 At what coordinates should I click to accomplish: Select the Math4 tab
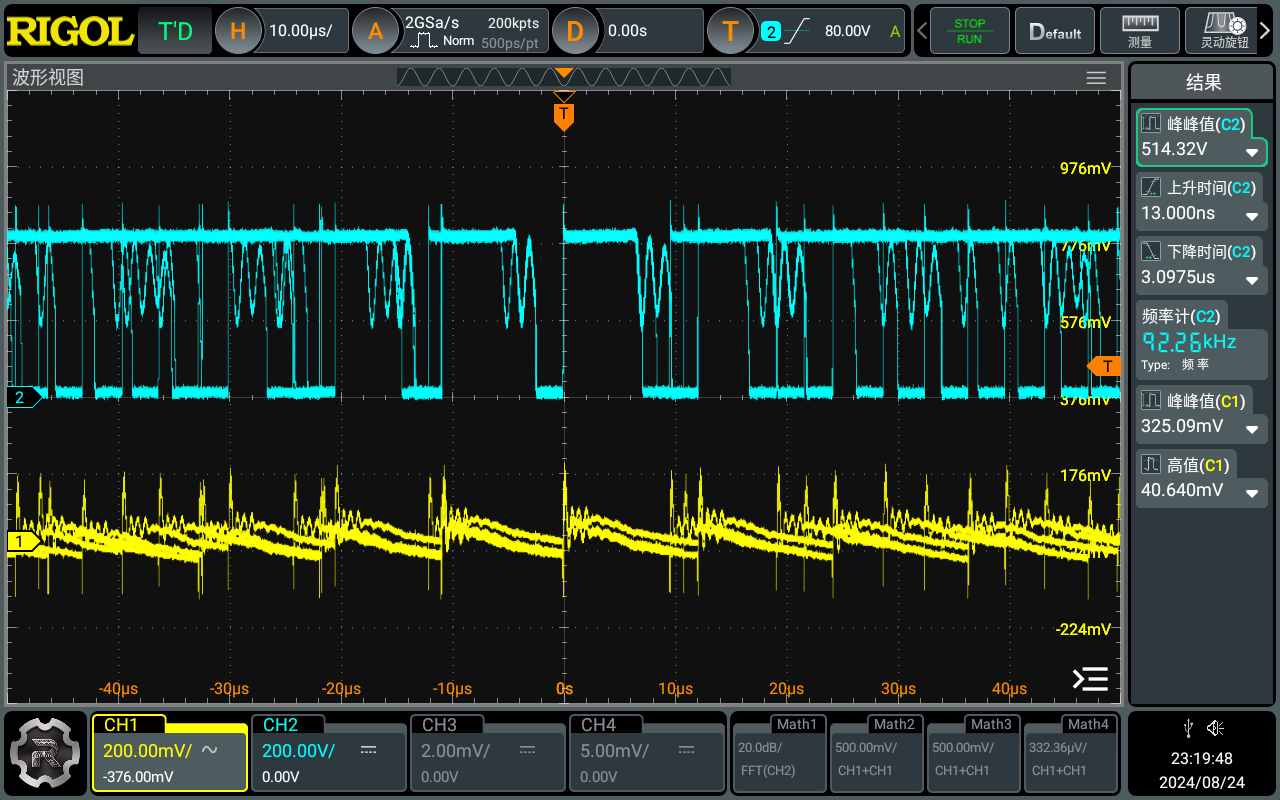pos(1071,752)
